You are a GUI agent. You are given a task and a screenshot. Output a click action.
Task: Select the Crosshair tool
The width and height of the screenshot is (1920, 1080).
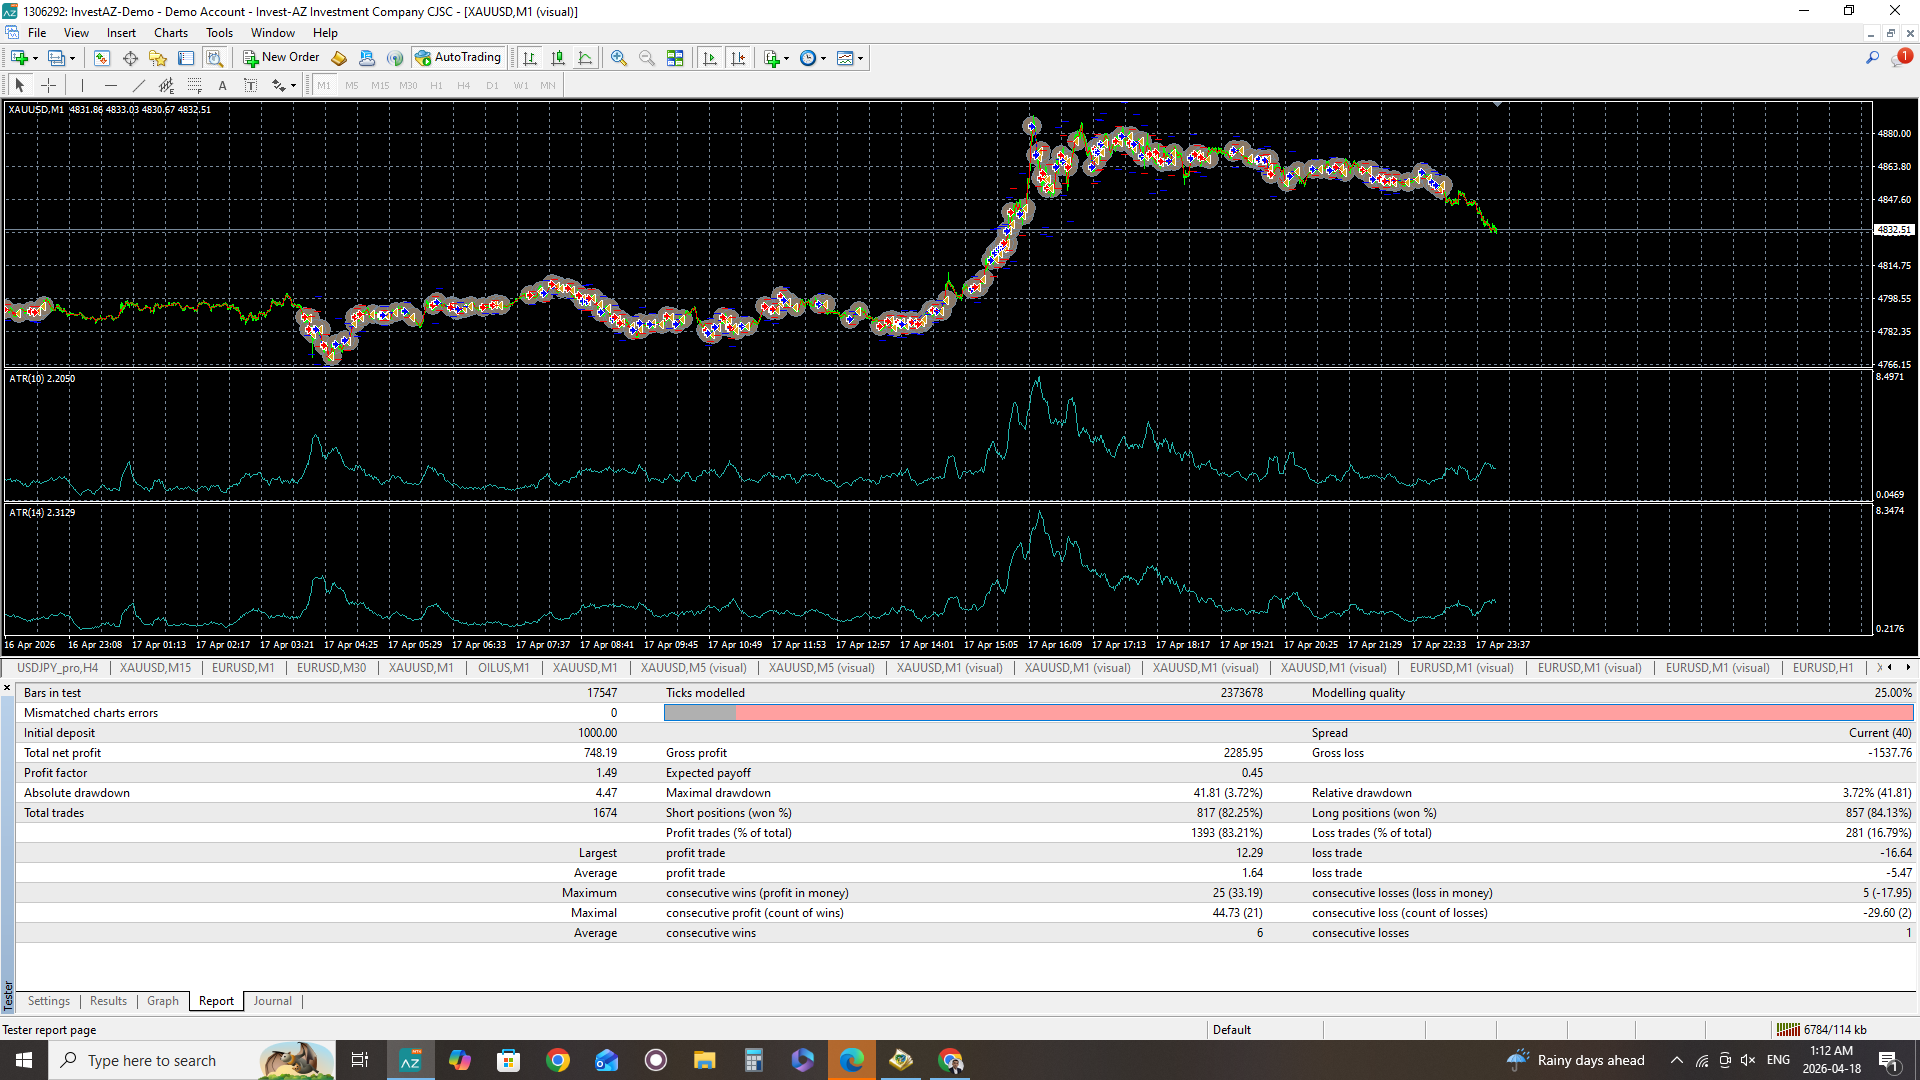pos(48,86)
